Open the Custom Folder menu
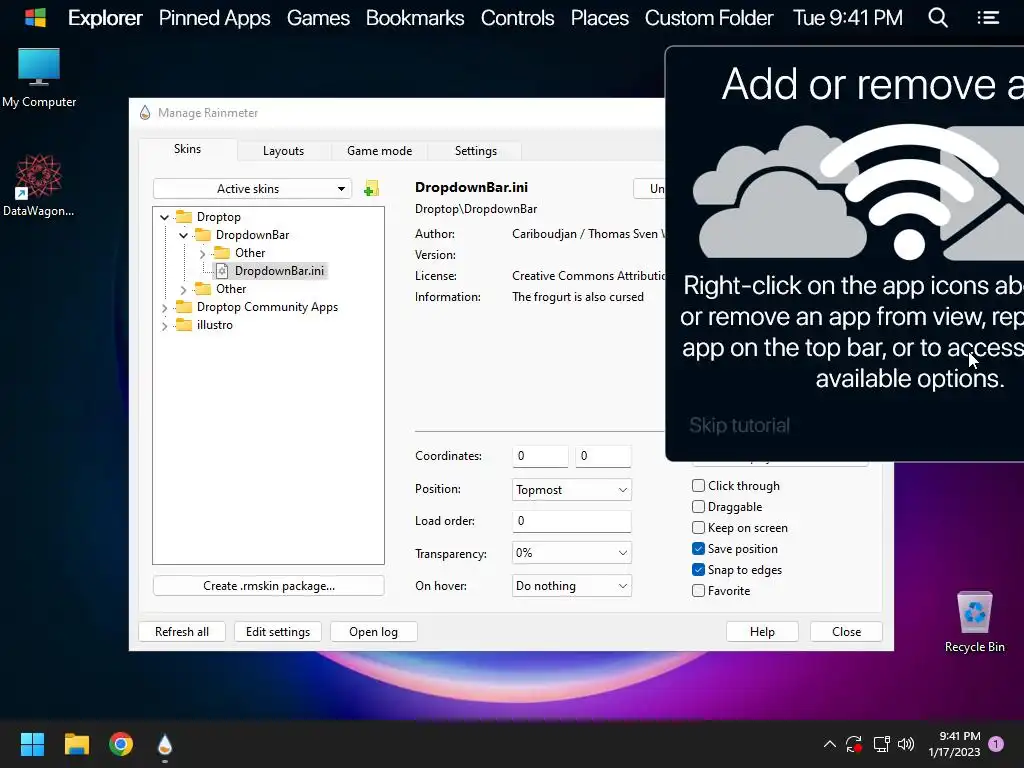The image size is (1024, 768). (x=709, y=18)
